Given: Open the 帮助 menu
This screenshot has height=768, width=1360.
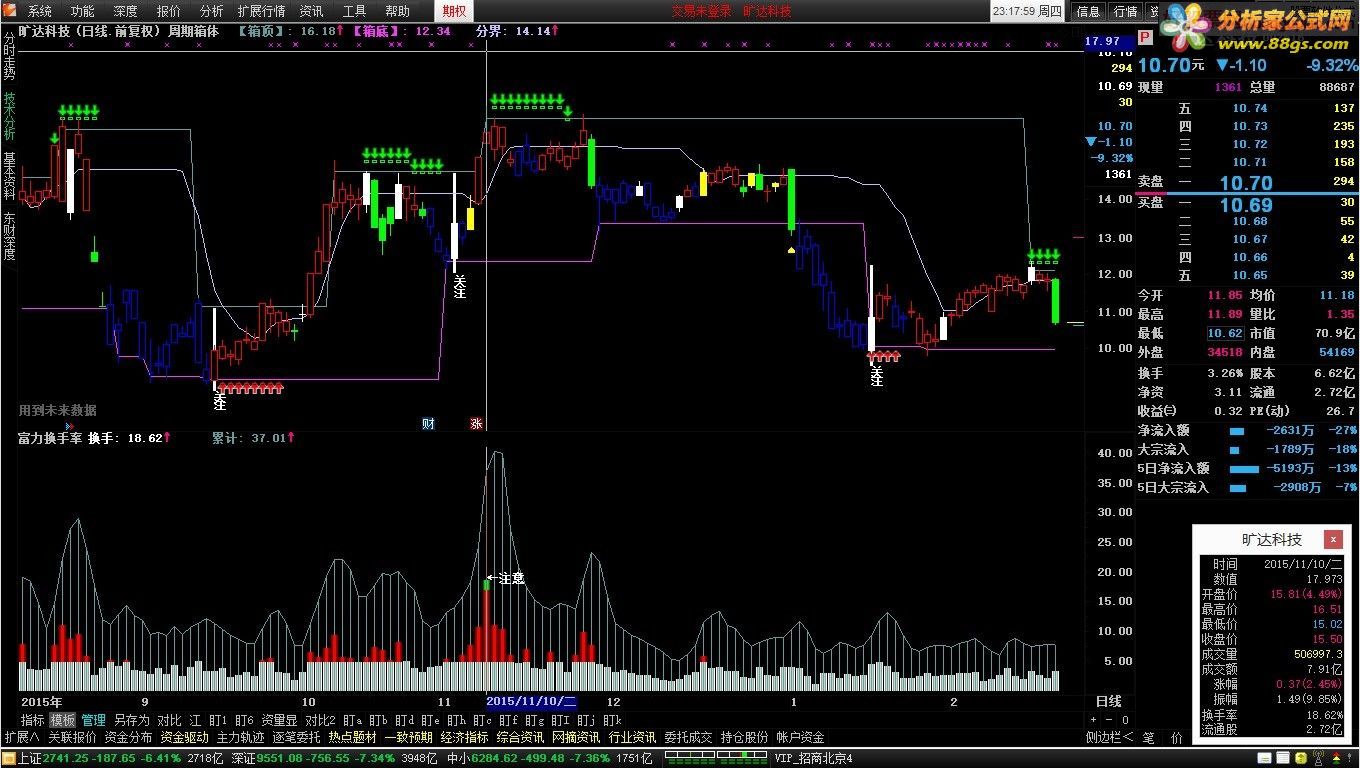Looking at the screenshot, I should click(x=397, y=11).
